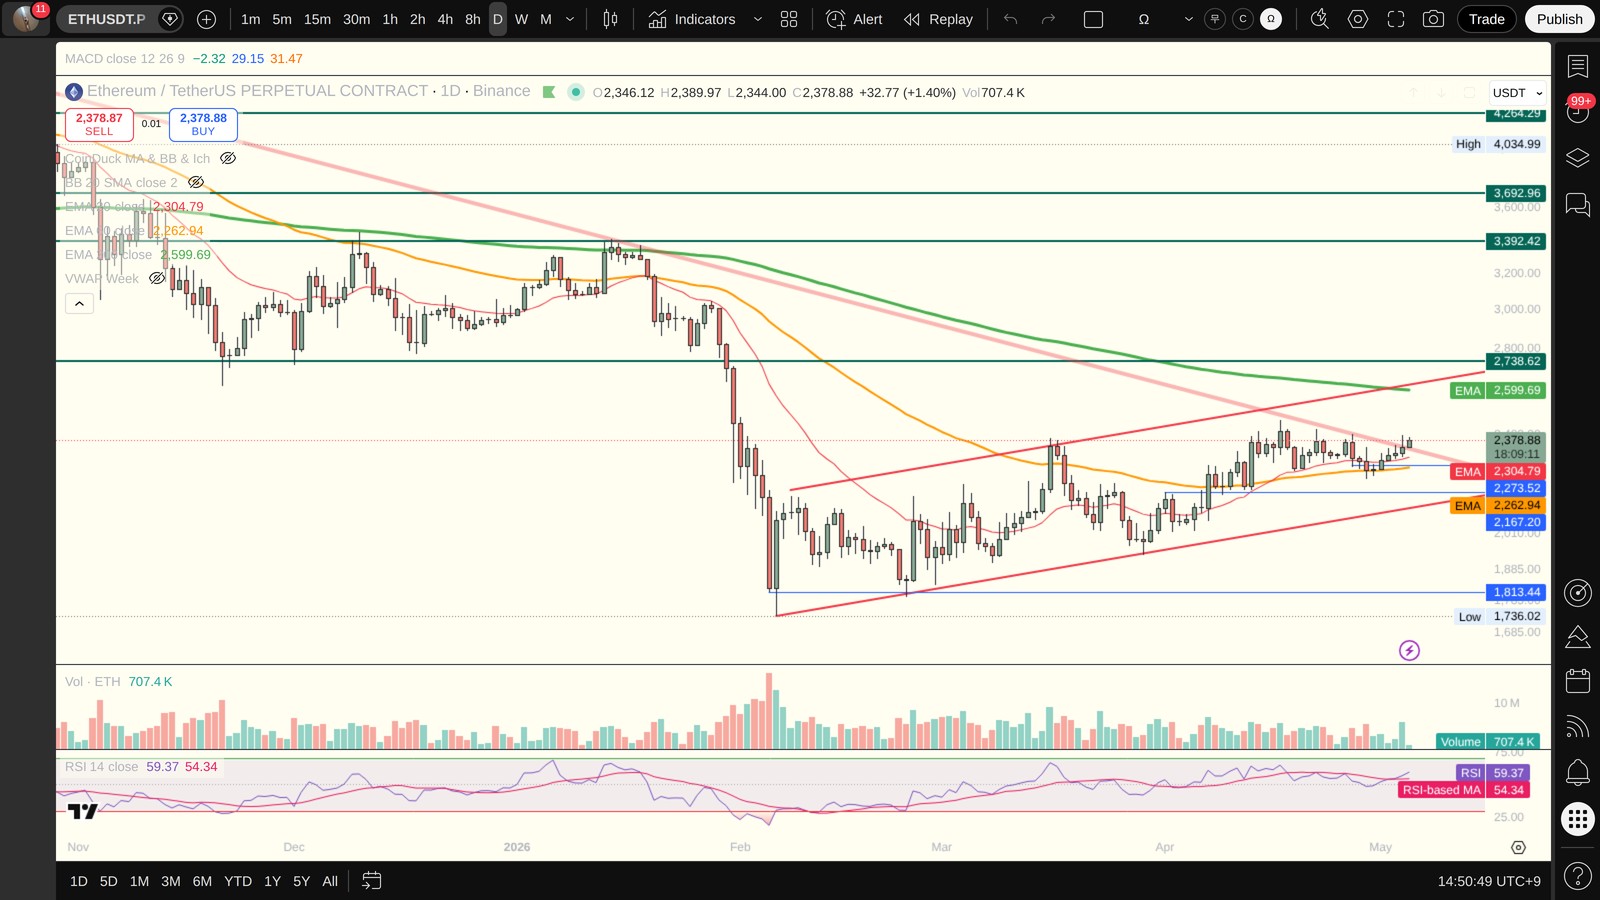Toggle visibility of BB 20 SMA close 2
1600x900 pixels.
196,182
